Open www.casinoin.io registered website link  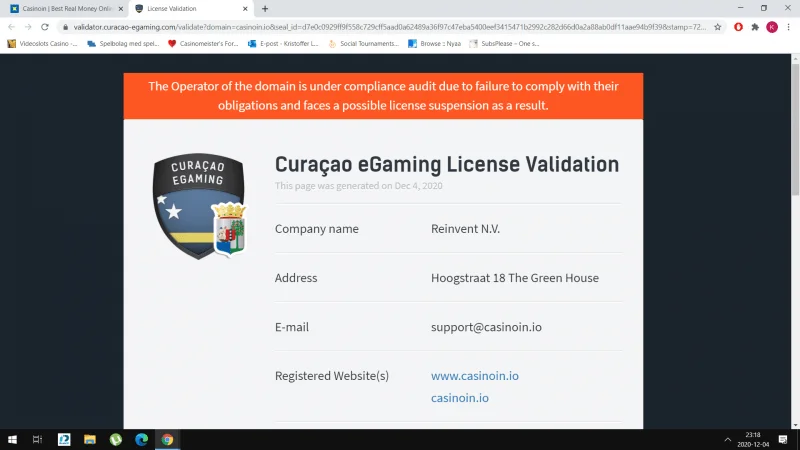474,376
